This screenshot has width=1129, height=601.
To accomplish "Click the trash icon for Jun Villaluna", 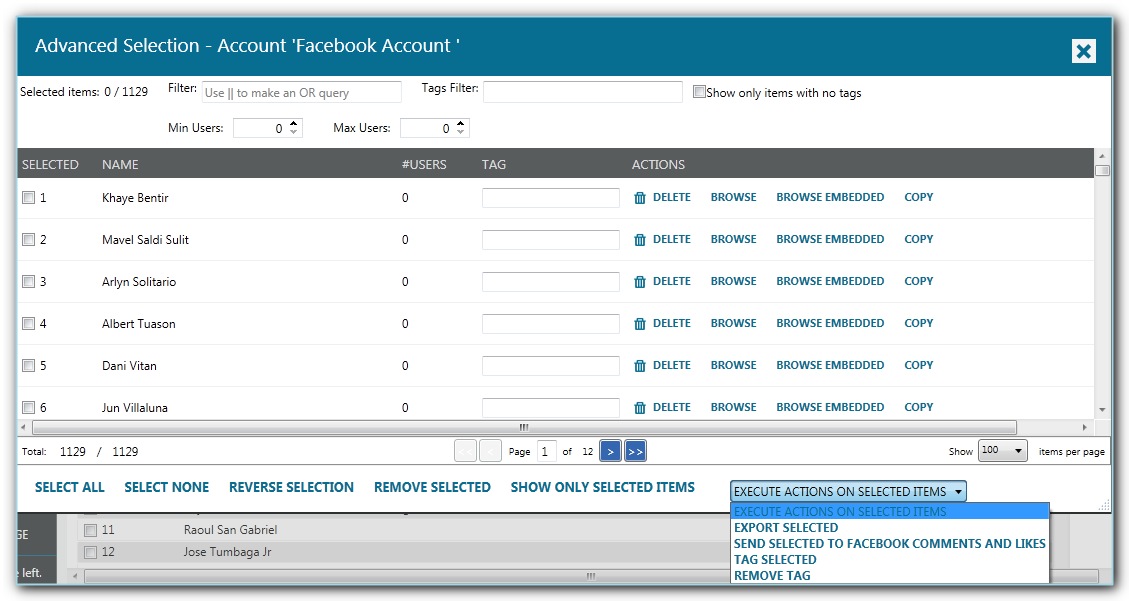I will coord(639,407).
